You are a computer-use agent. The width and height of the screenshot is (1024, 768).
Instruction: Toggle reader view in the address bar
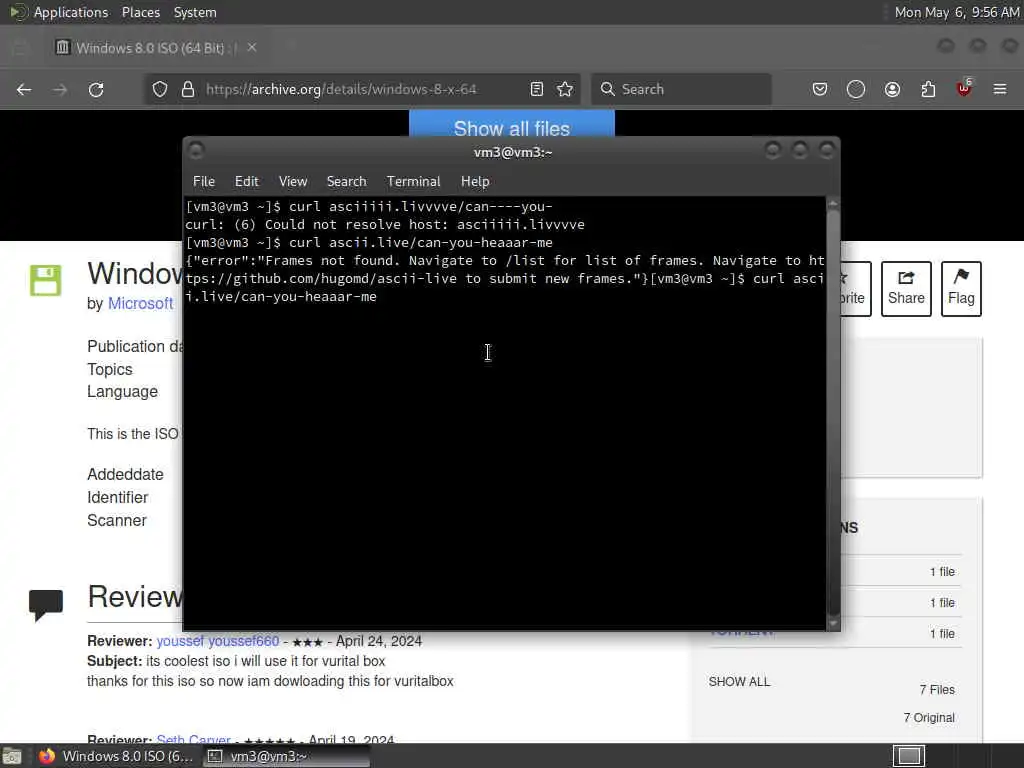537,89
